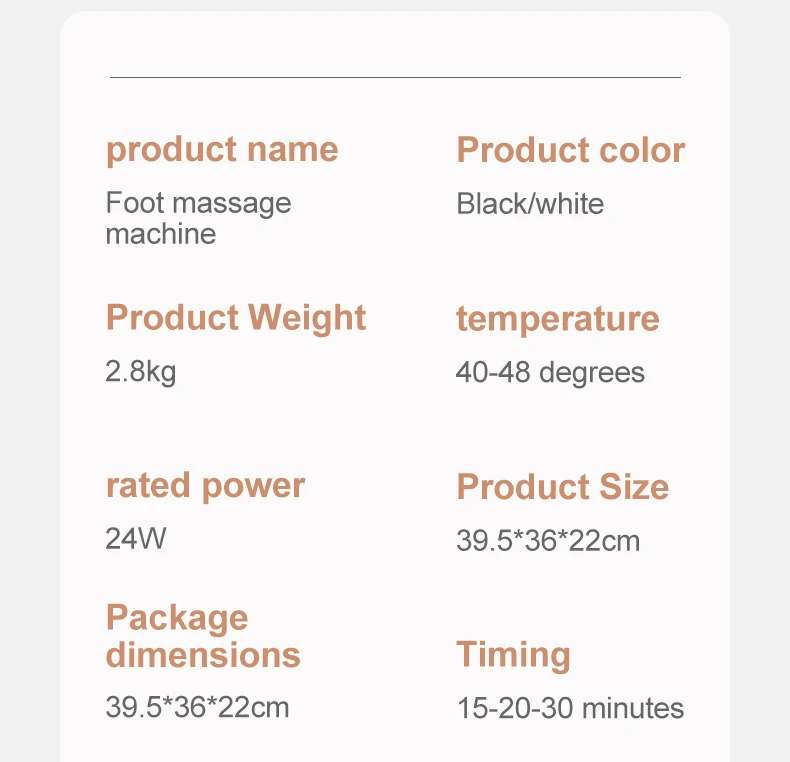Click the word 'dimensions' in the heading

[x=203, y=655]
